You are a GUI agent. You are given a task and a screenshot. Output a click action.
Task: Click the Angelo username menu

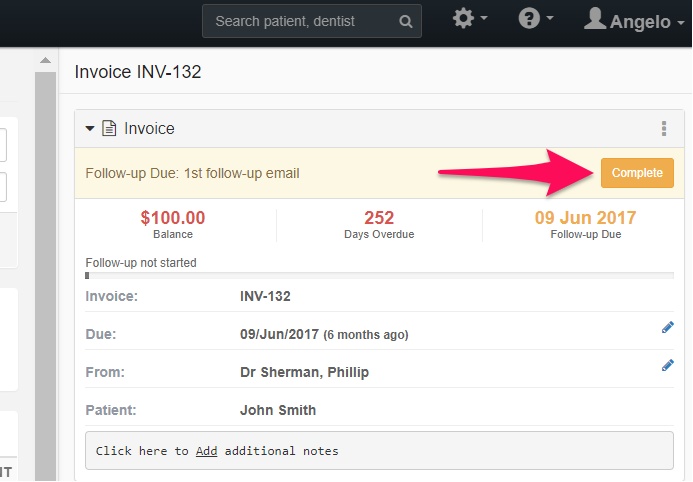[x=640, y=22]
